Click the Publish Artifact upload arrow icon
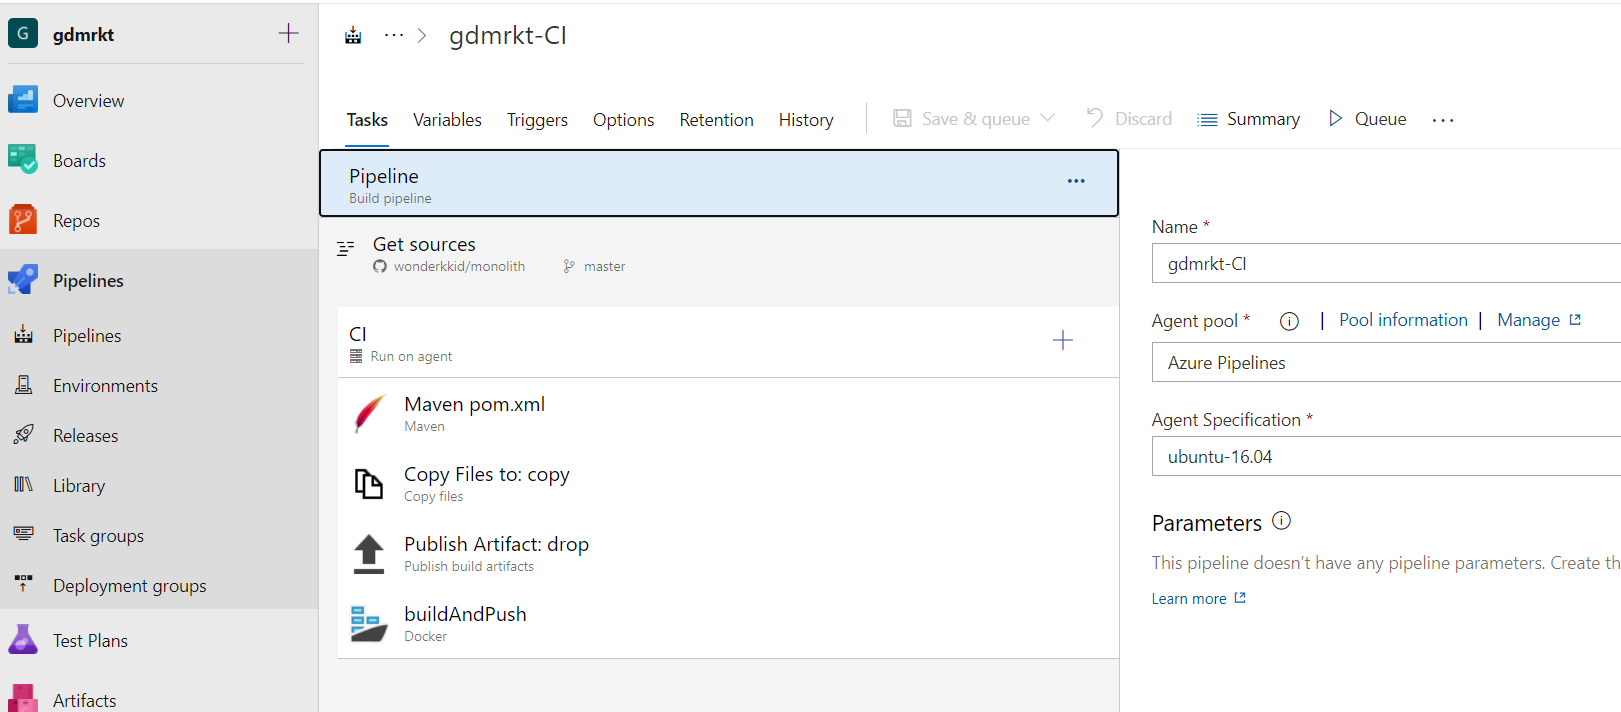The width and height of the screenshot is (1621, 712). click(369, 553)
